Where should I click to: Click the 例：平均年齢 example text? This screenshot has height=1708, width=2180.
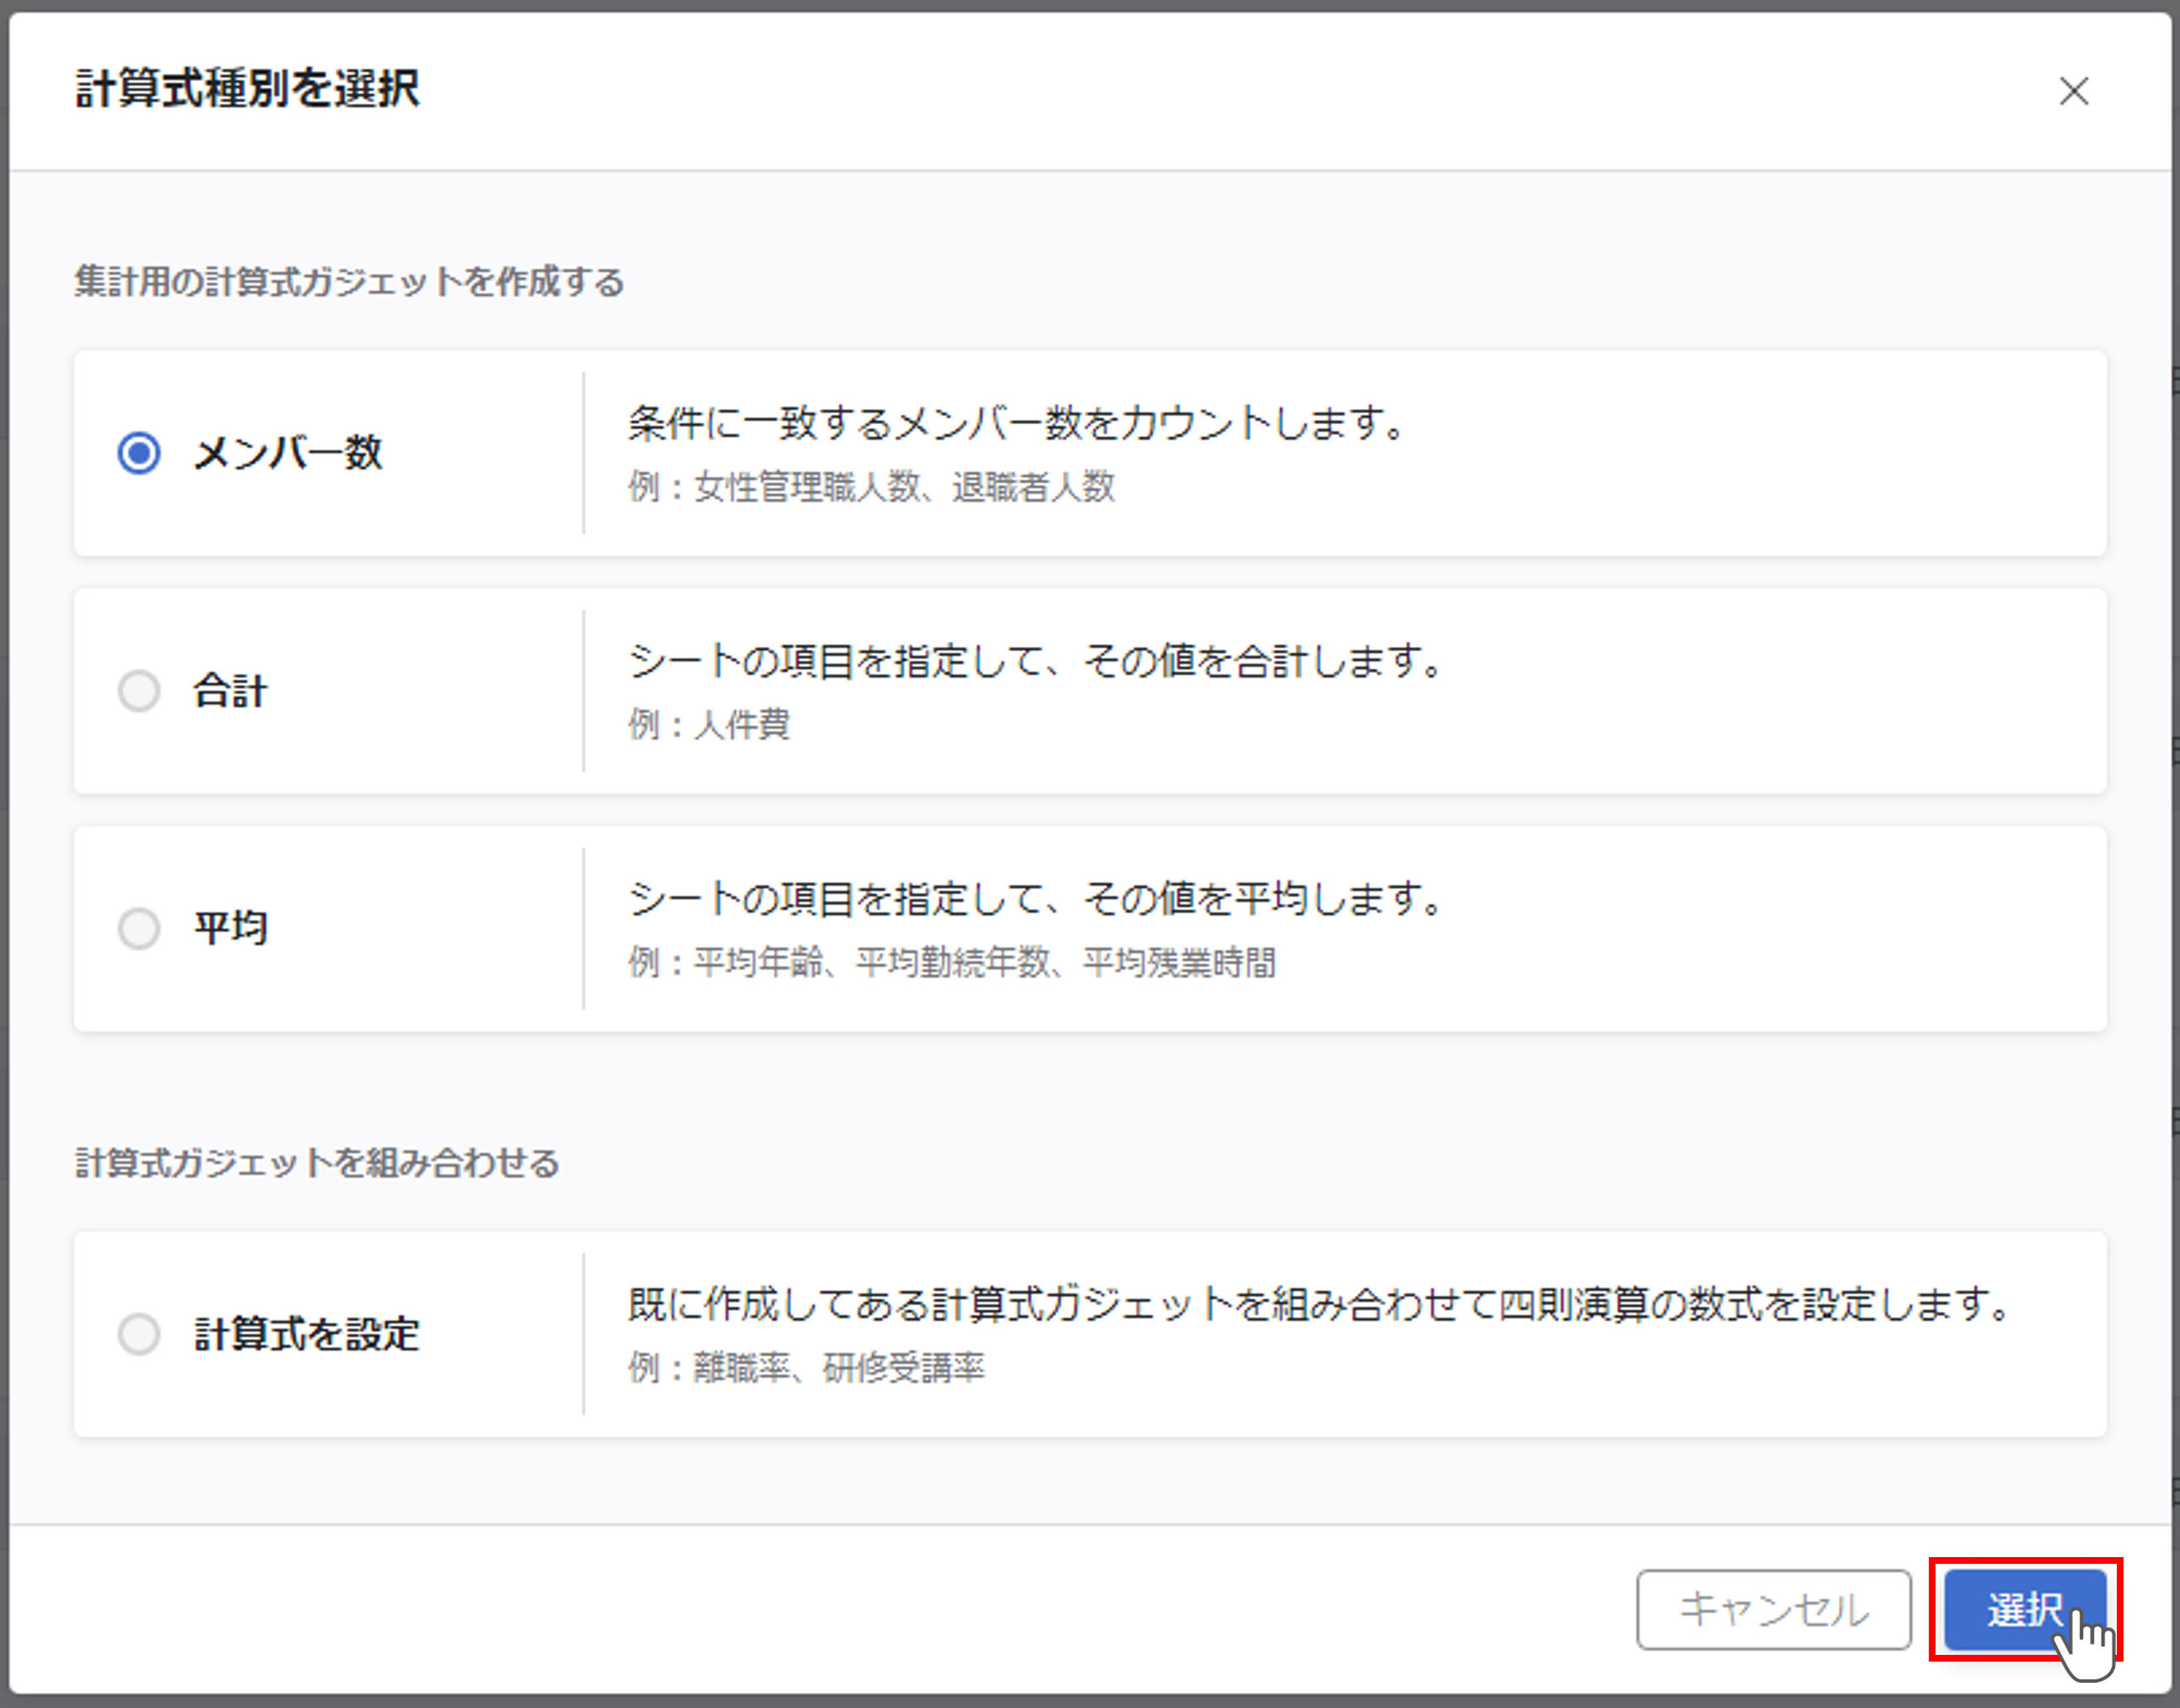[x=951, y=962]
